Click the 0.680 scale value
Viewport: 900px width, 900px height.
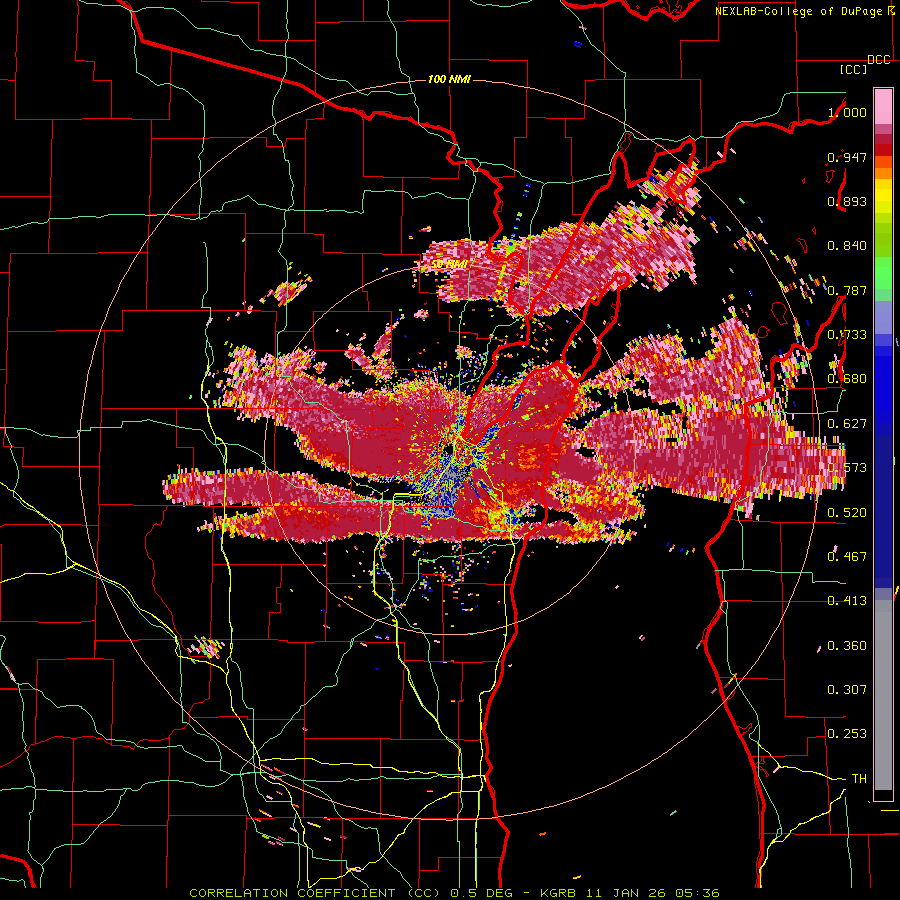pos(847,379)
